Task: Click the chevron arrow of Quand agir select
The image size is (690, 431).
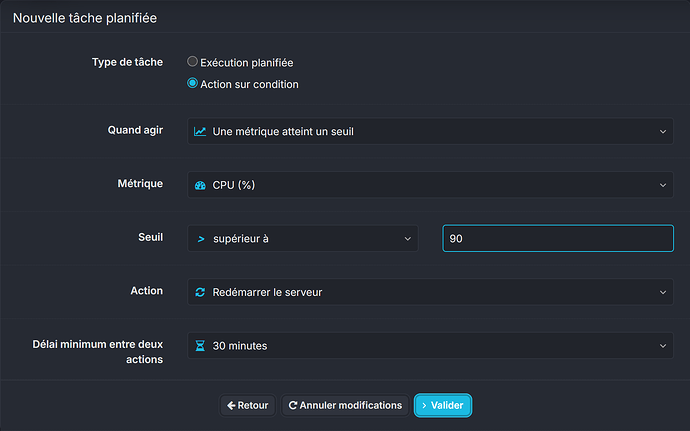Action: point(663,132)
